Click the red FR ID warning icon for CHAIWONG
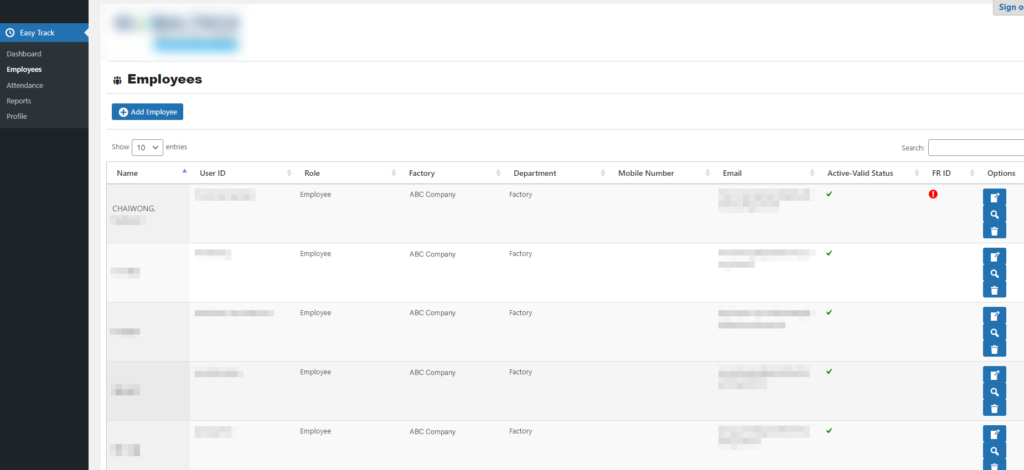The image size is (1024, 470). [x=933, y=194]
